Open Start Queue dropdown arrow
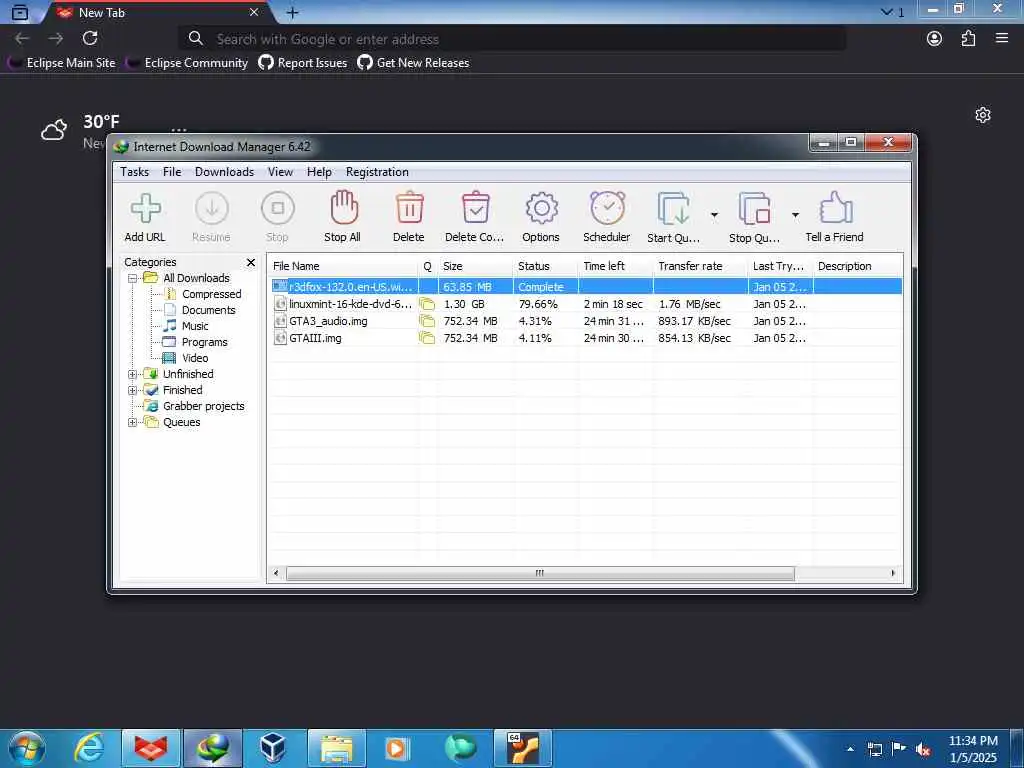 tap(714, 215)
